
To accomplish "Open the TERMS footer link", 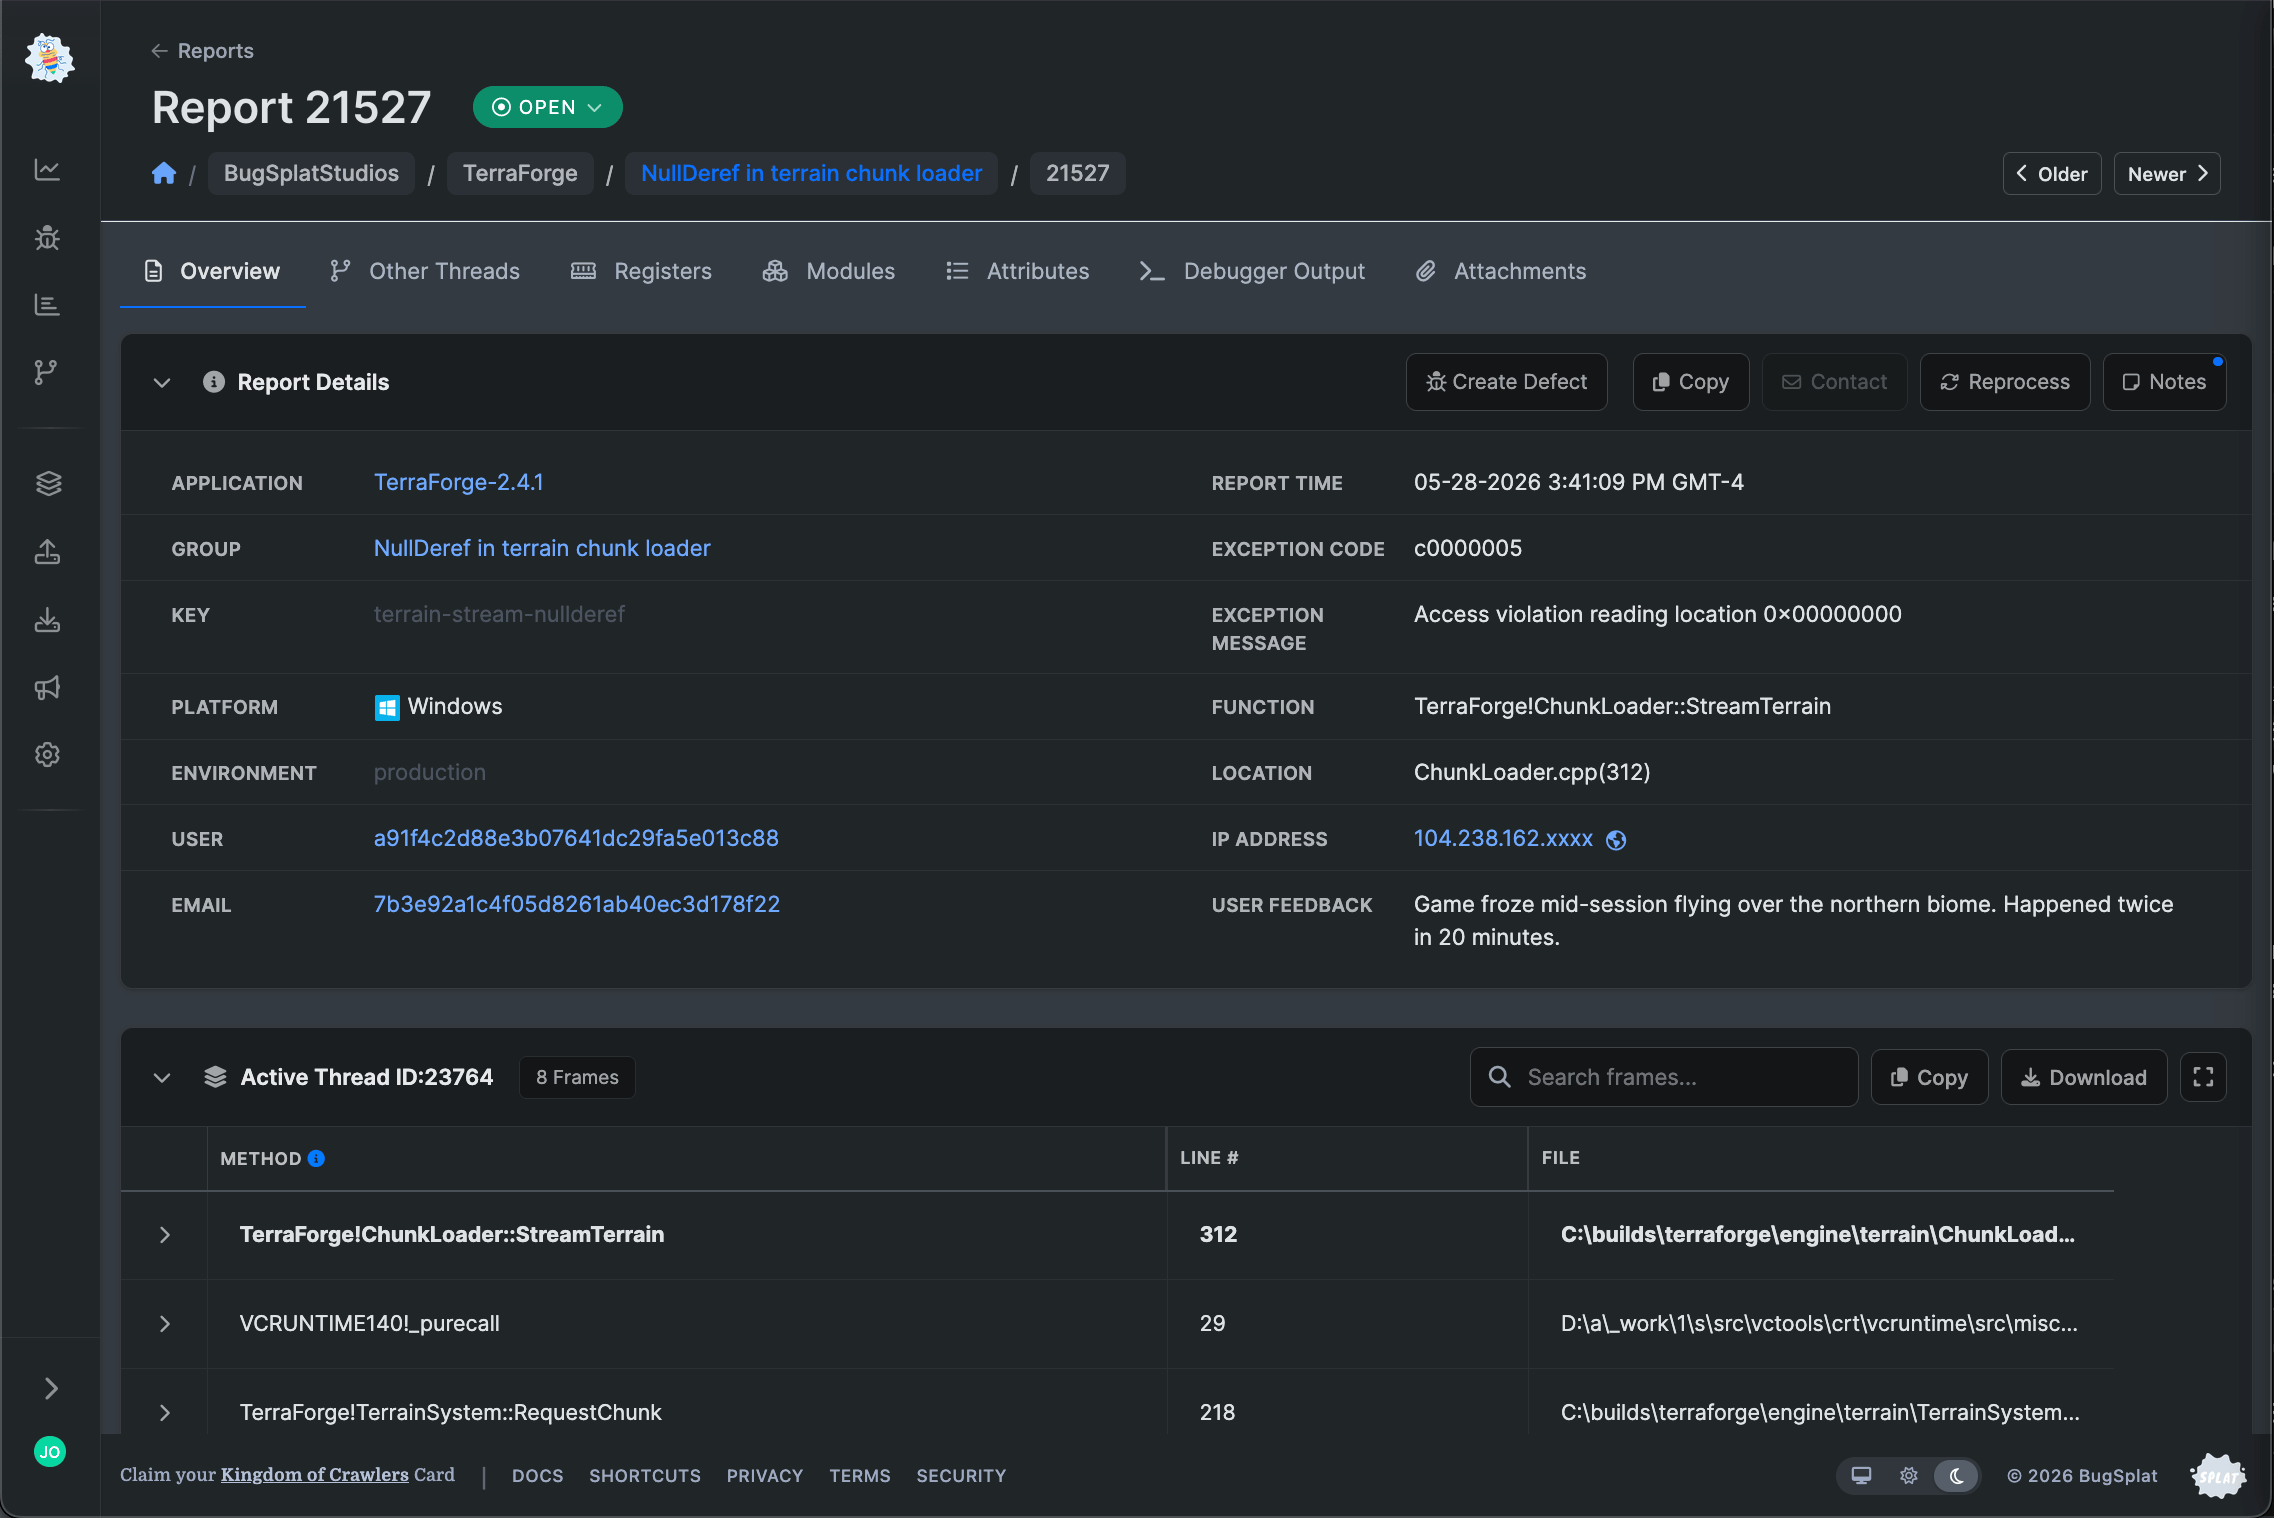I will [x=859, y=1476].
